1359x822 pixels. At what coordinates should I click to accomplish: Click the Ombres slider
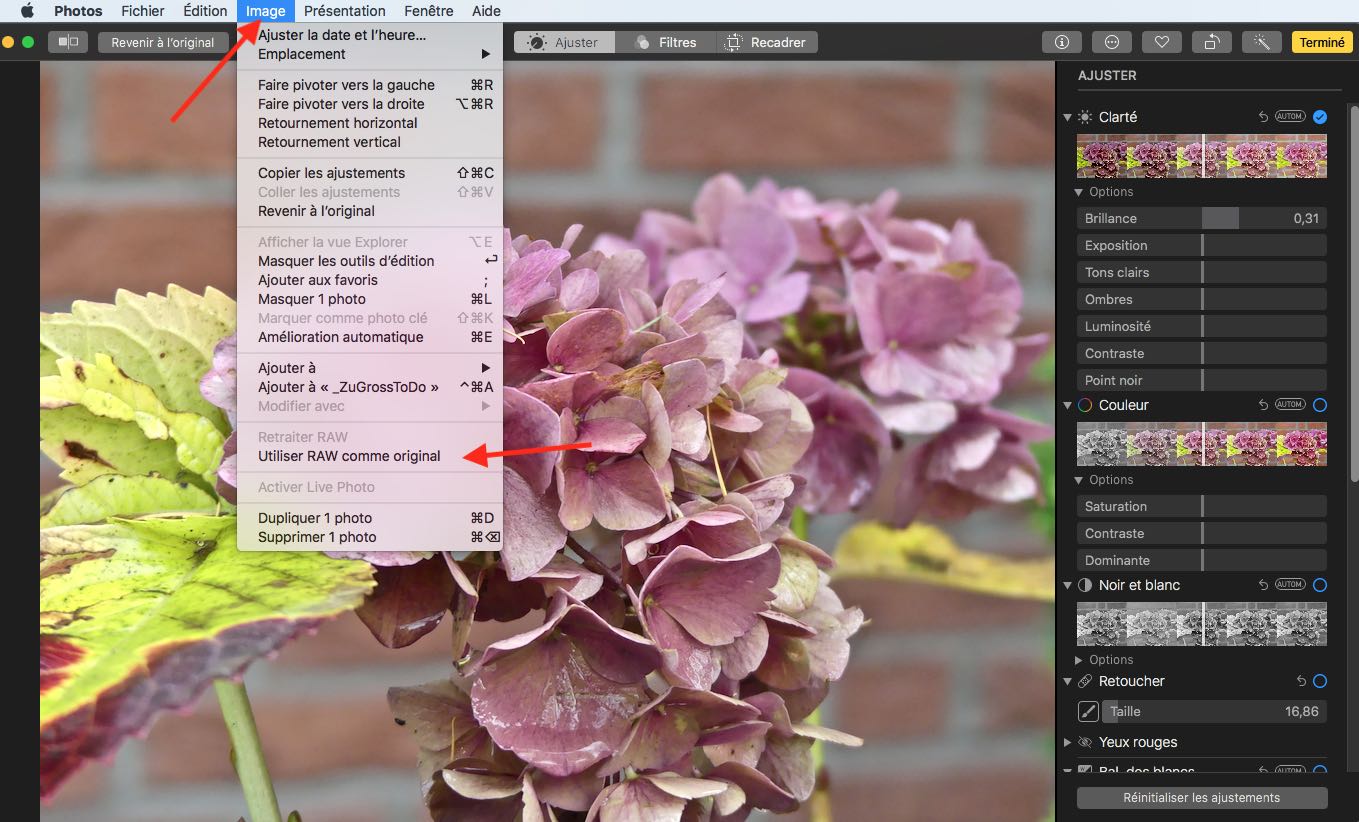pyautogui.click(x=1202, y=299)
